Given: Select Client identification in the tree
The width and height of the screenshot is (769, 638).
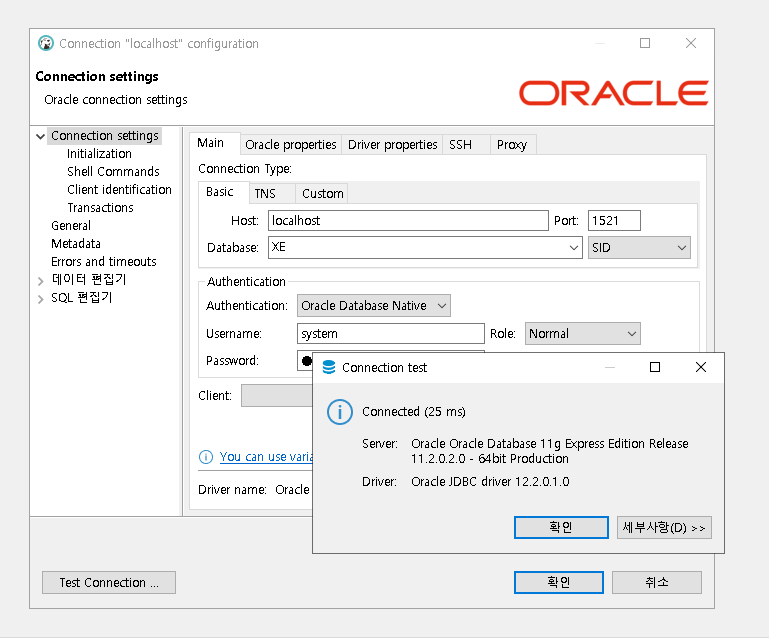Looking at the screenshot, I should pos(119,190).
